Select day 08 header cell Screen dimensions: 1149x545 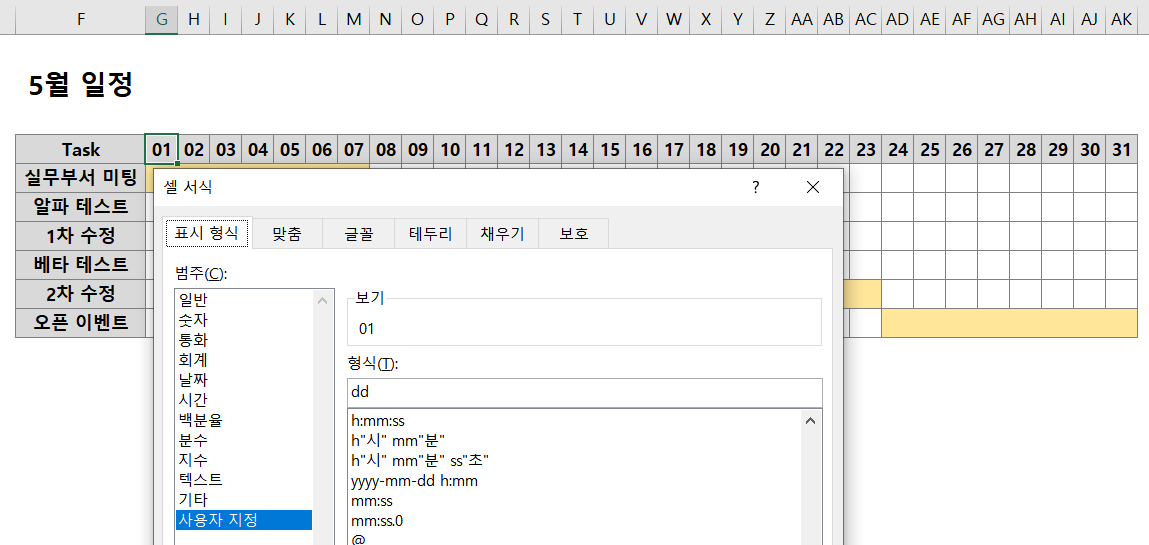click(385, 149)
